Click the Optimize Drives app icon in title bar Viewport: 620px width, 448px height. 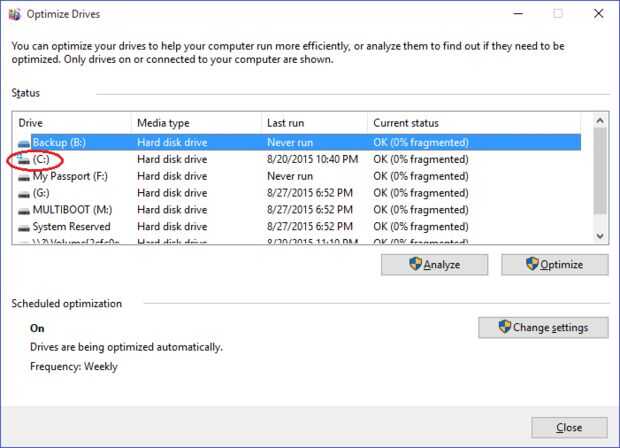pyautogui.click(x=13, y=13)
